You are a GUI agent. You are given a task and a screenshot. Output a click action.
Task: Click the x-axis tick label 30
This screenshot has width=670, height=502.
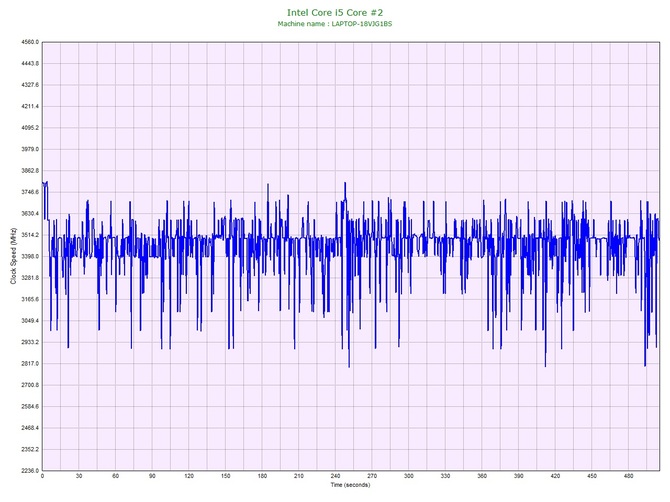pos(79,476)
